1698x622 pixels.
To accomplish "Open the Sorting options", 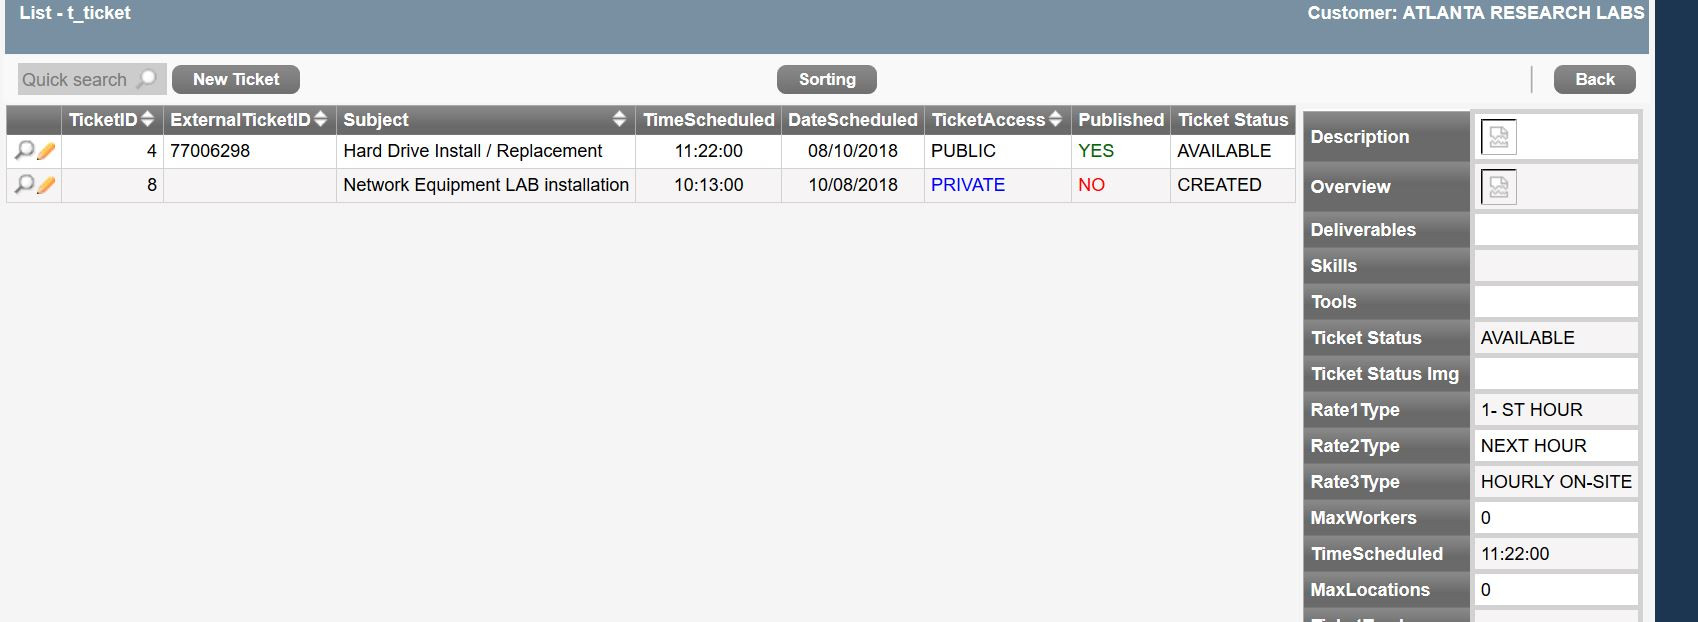I will (x=827, y=79).
